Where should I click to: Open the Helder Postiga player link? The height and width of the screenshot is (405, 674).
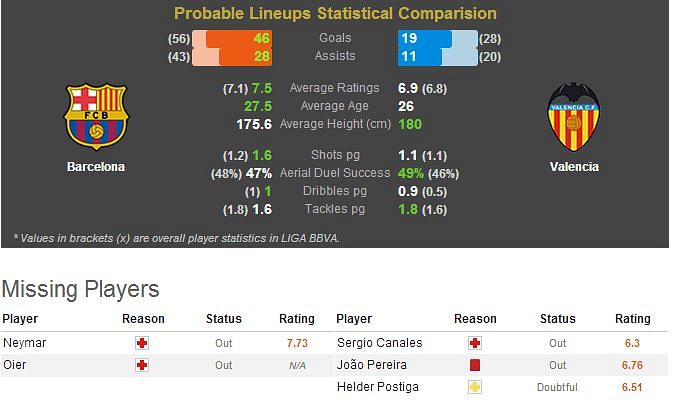click(x=378, y=387)
